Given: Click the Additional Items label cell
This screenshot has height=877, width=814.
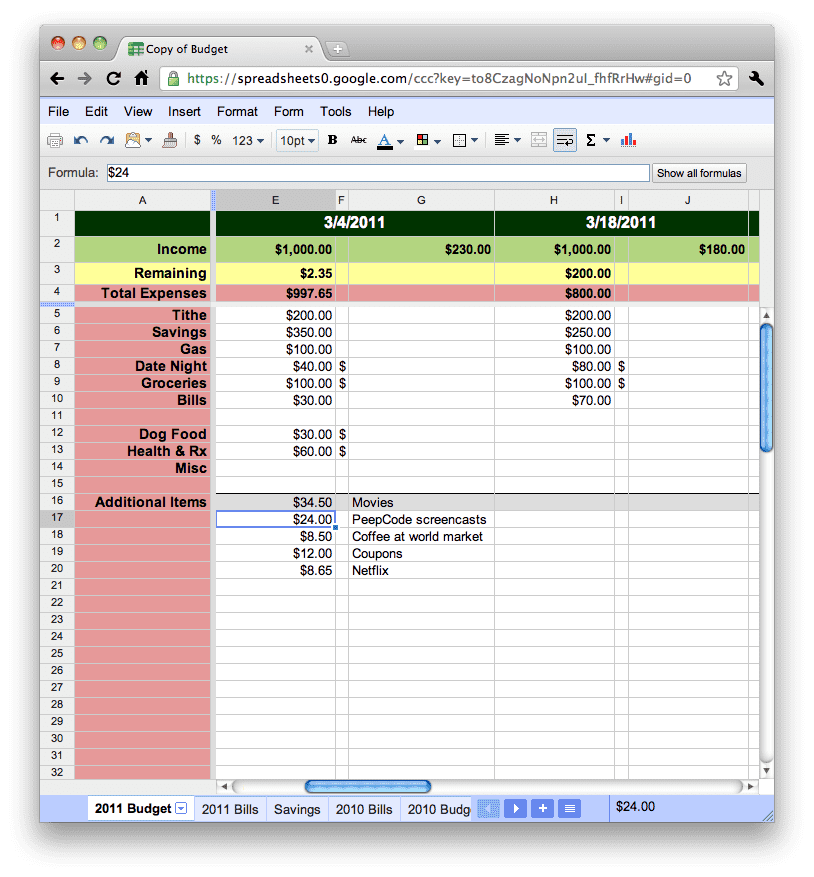Looking at the screenshot, I should point(143,502).
